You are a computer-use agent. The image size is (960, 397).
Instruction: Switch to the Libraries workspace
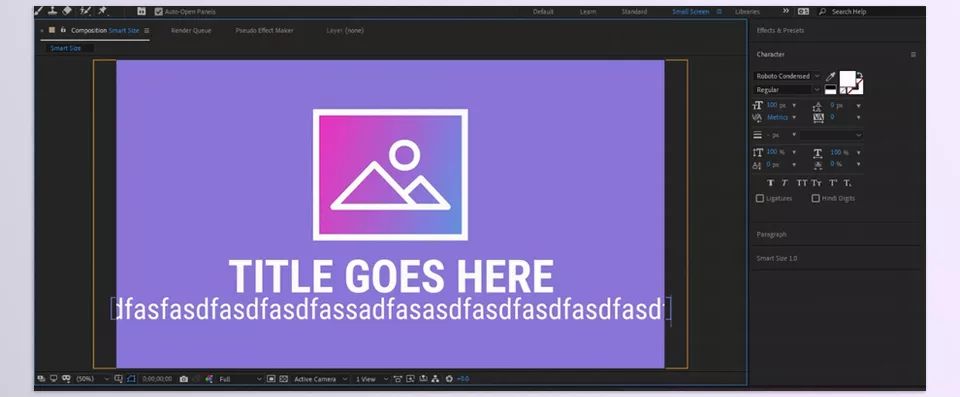click(x=747, y=12)
